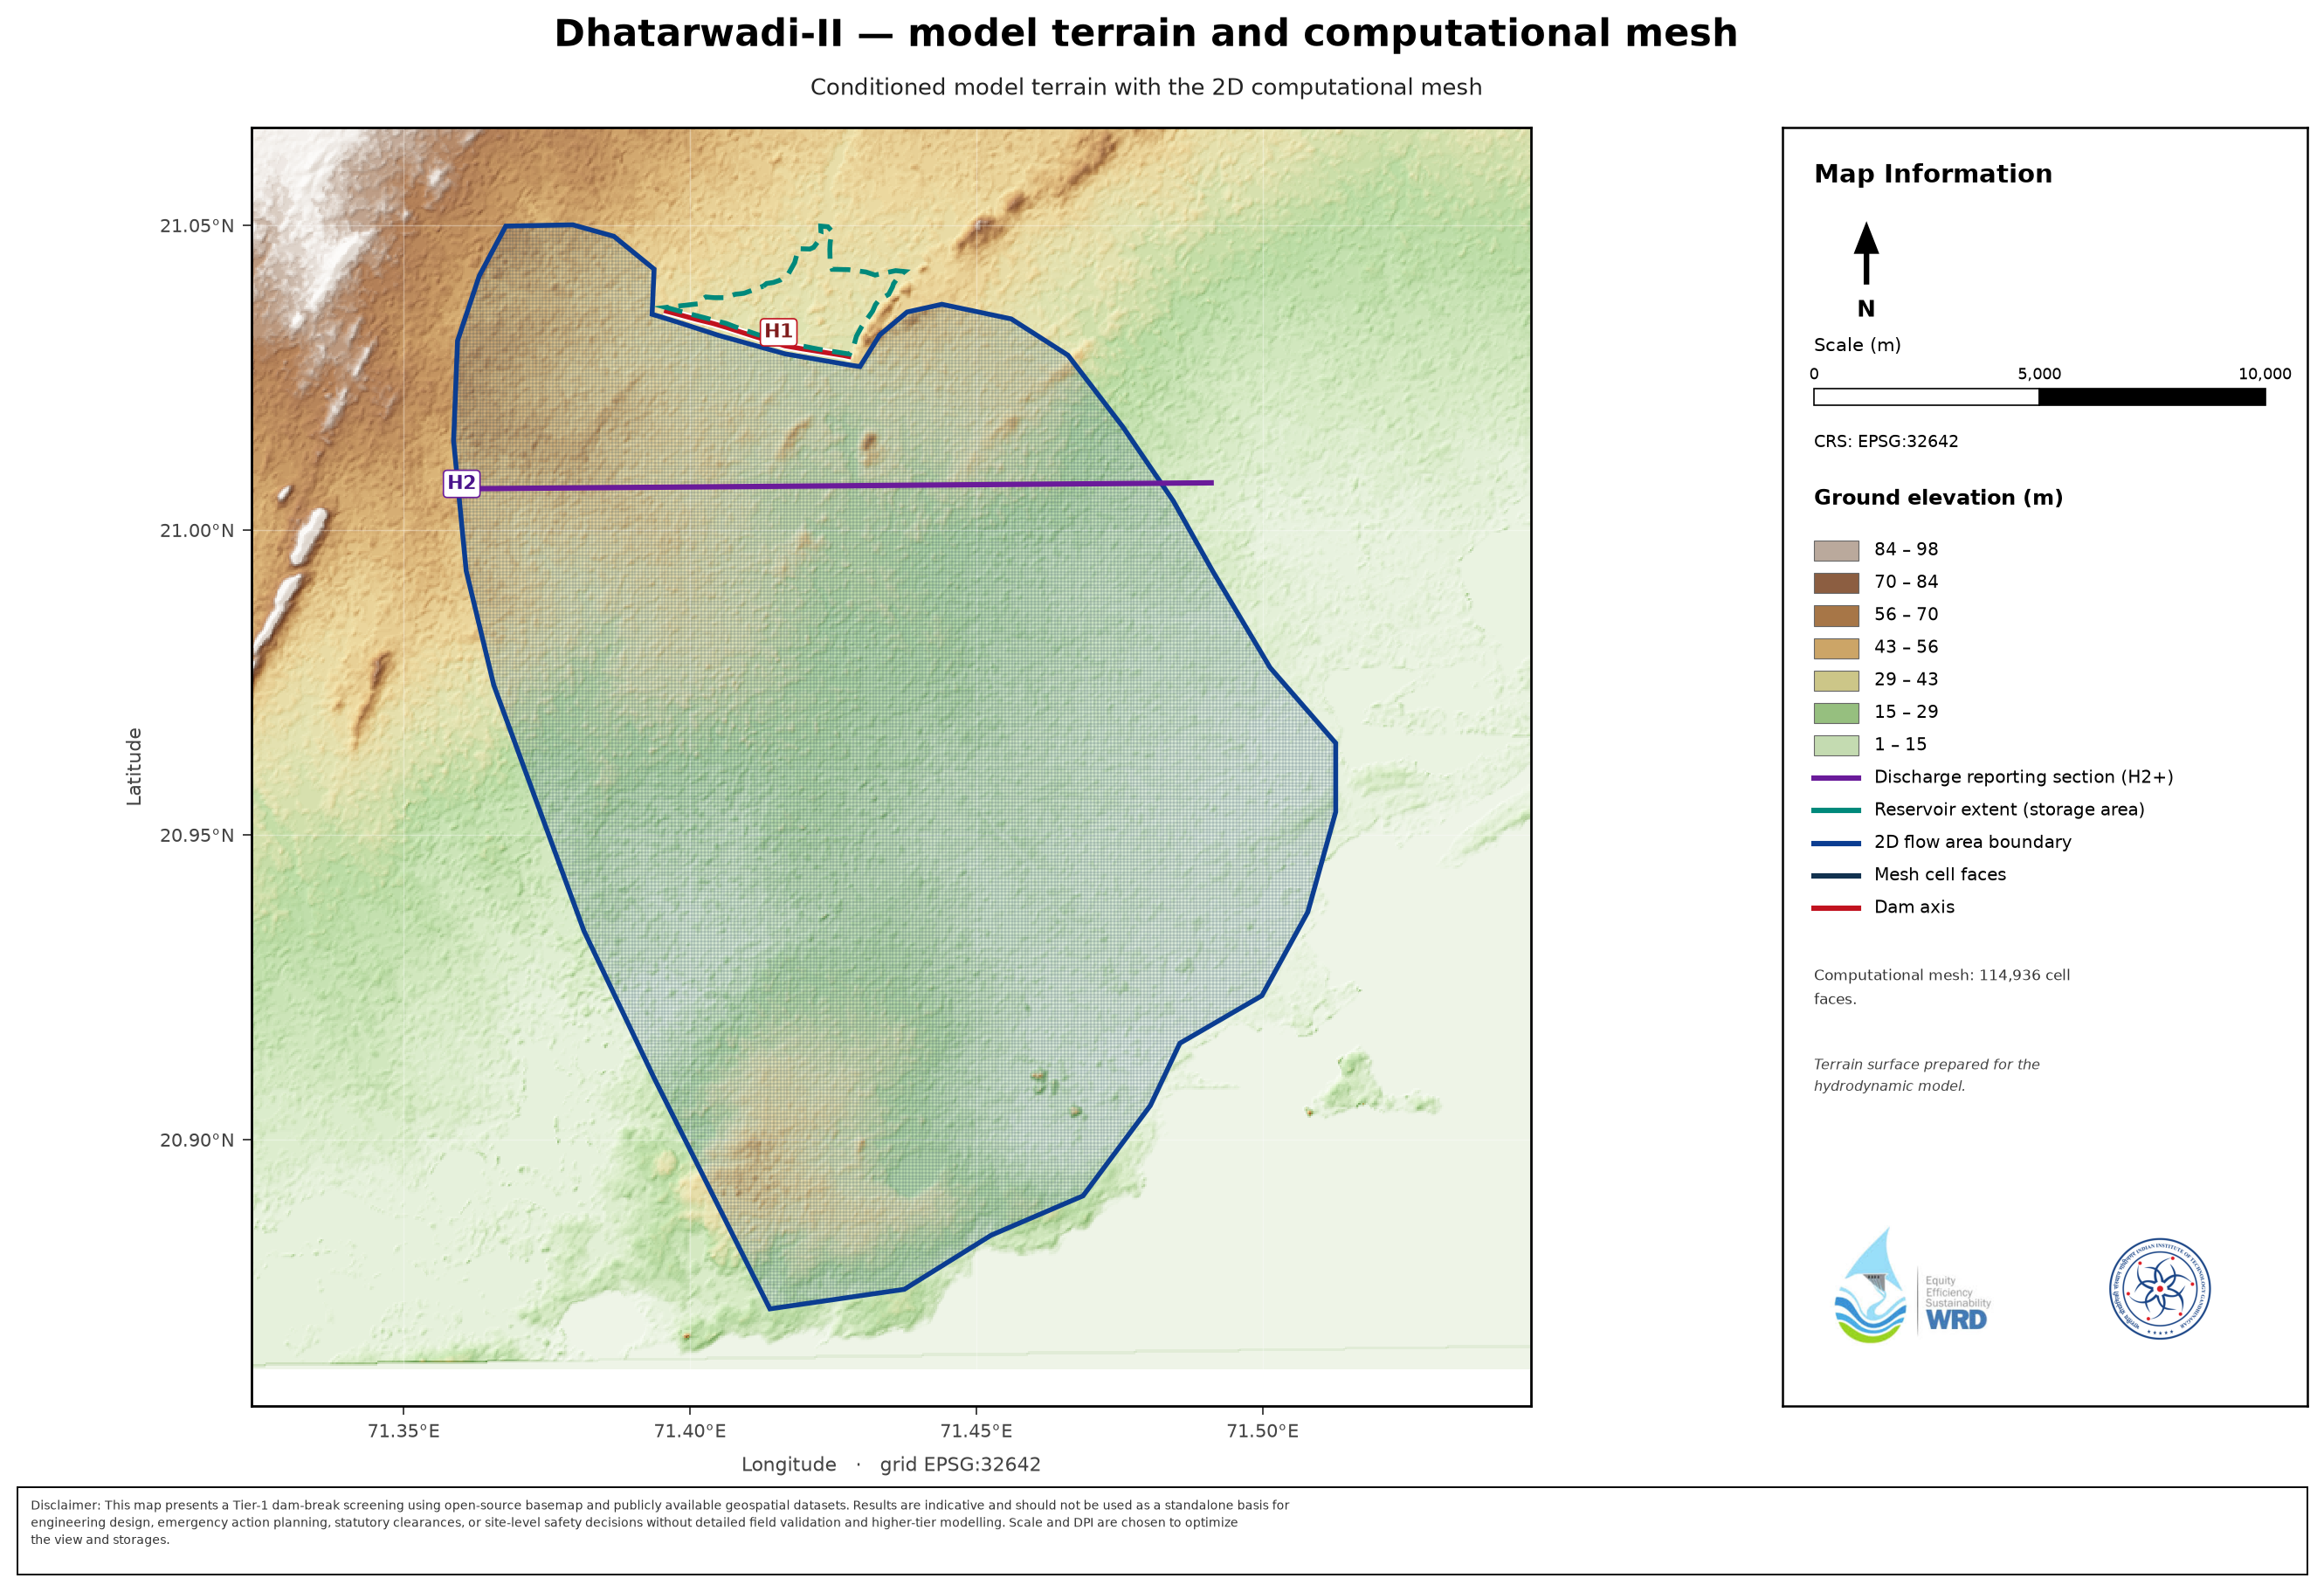Viewport: 2324px width, 1592px height.
Task: Click the WRD water drop logo
Action: (1912, 1286)
